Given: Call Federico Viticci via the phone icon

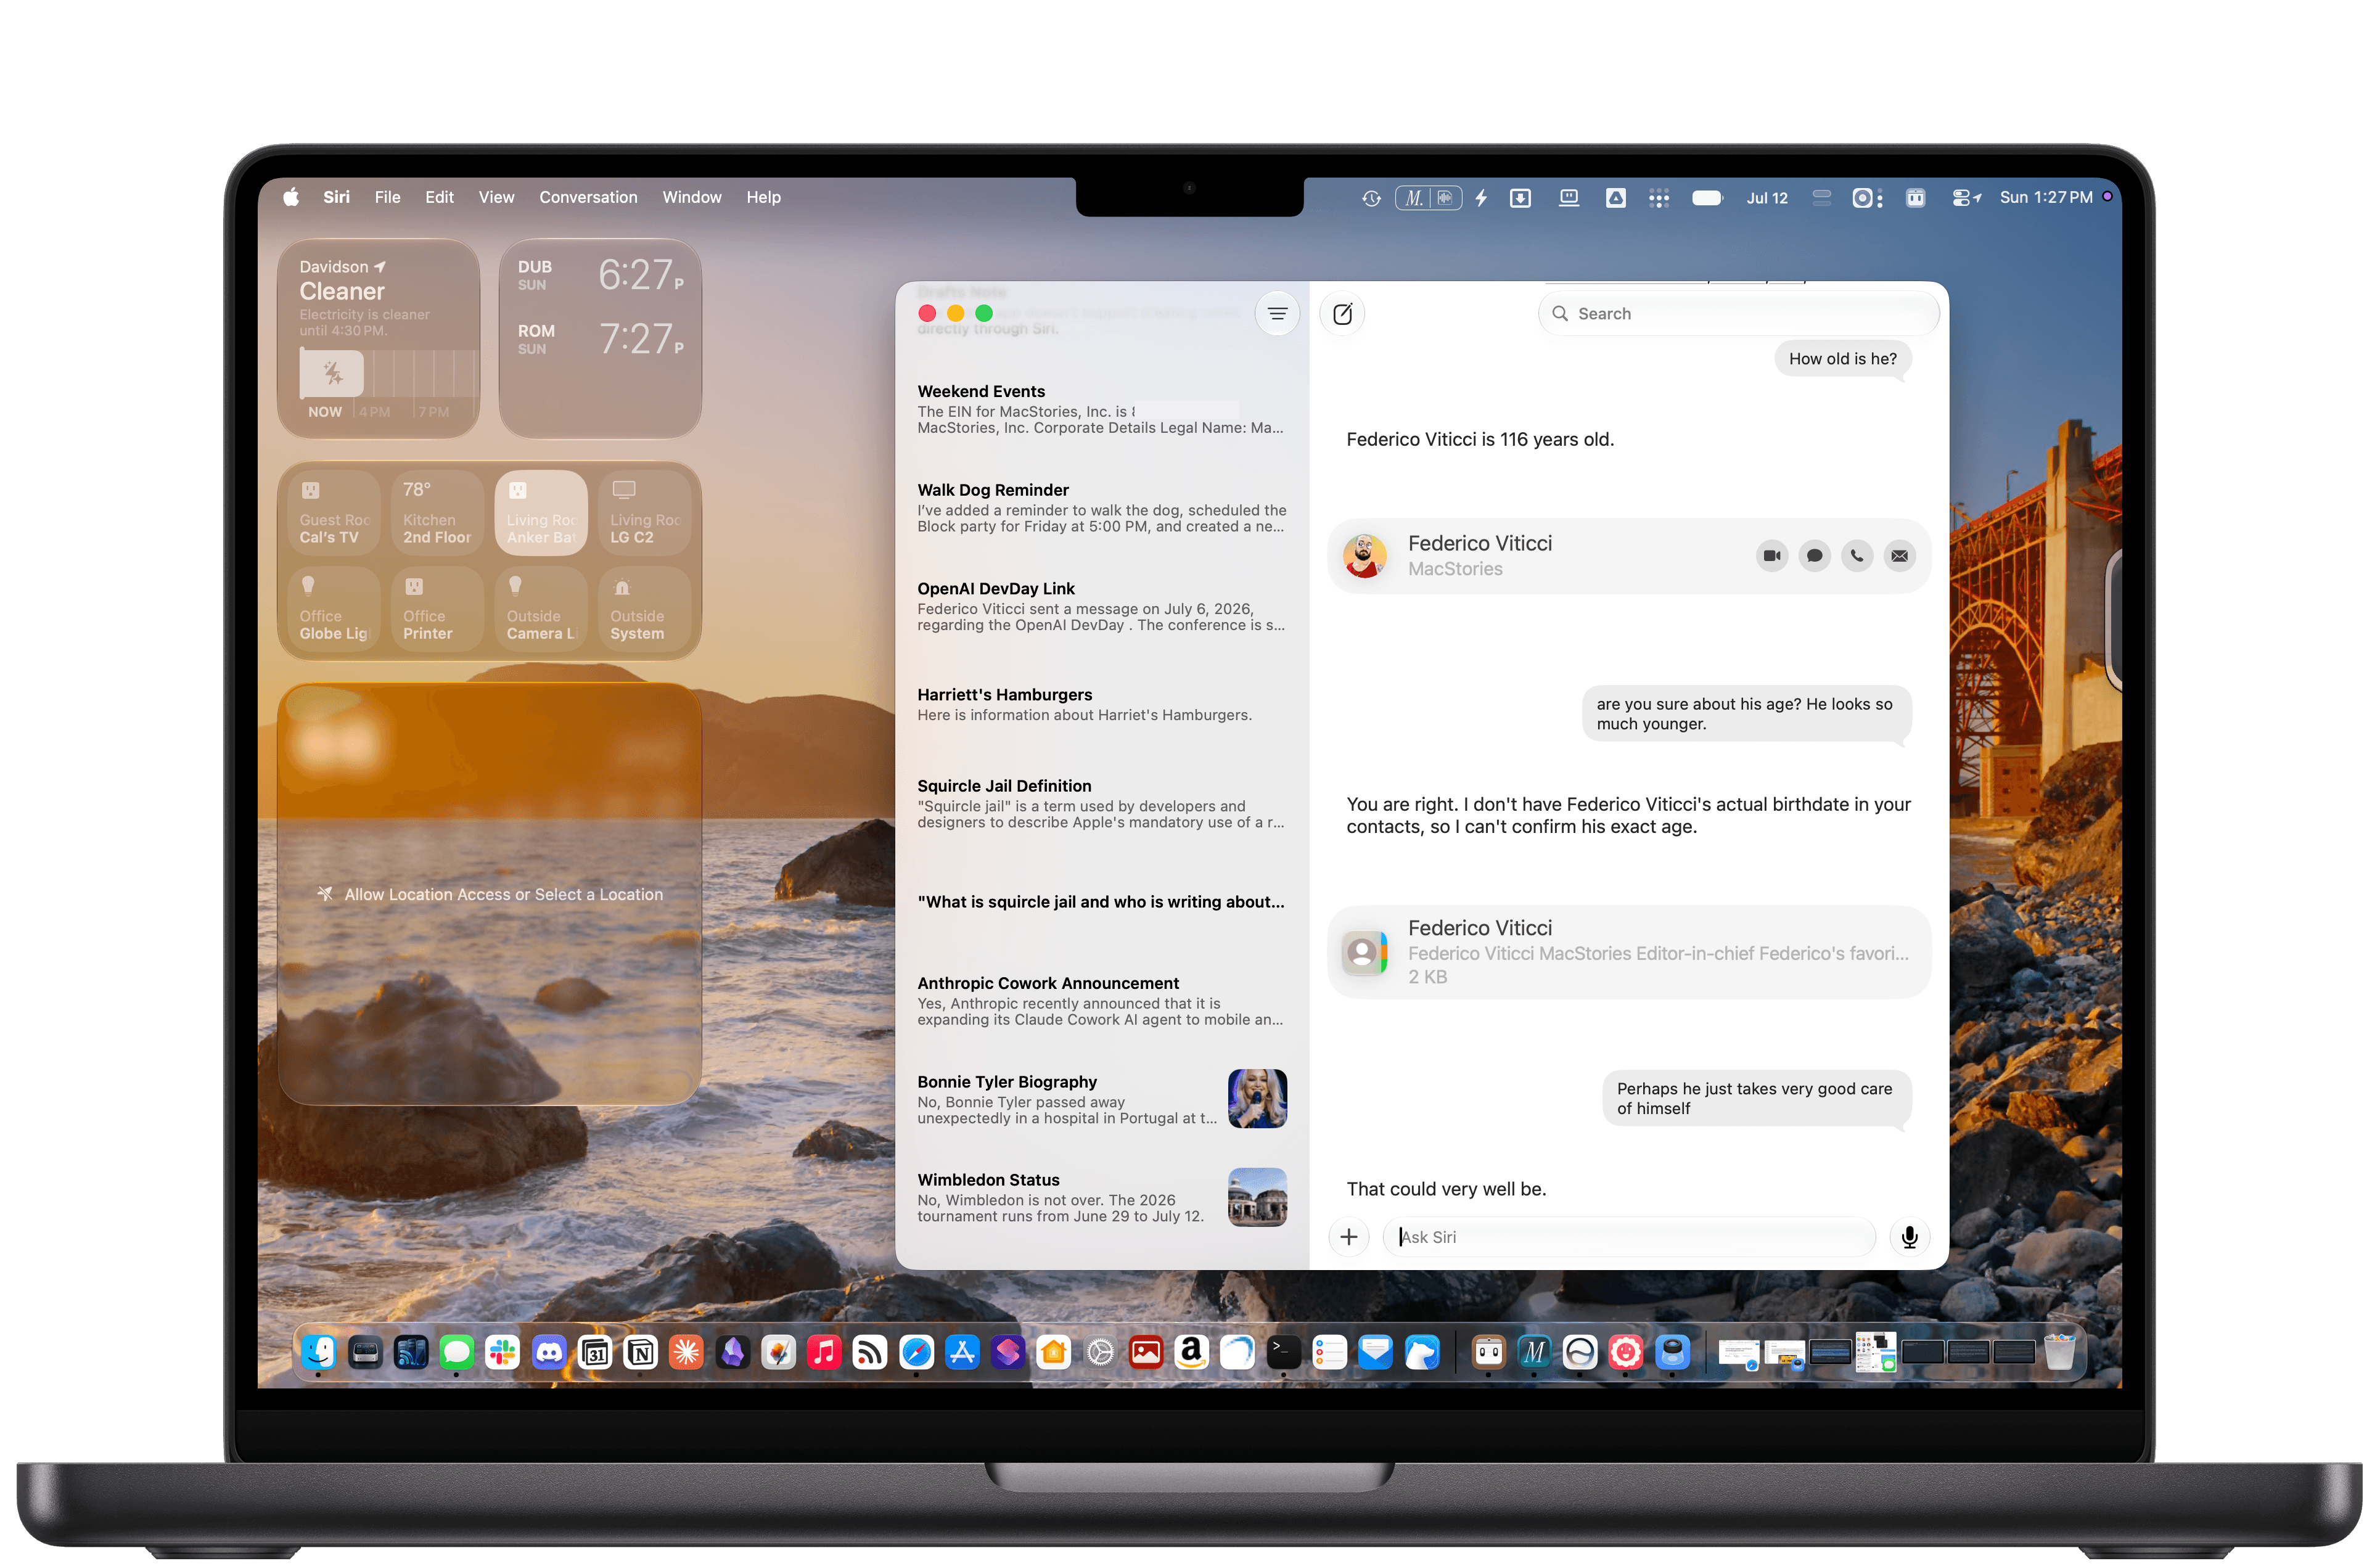Looking at the screenshot, I should coord(1857,556).
